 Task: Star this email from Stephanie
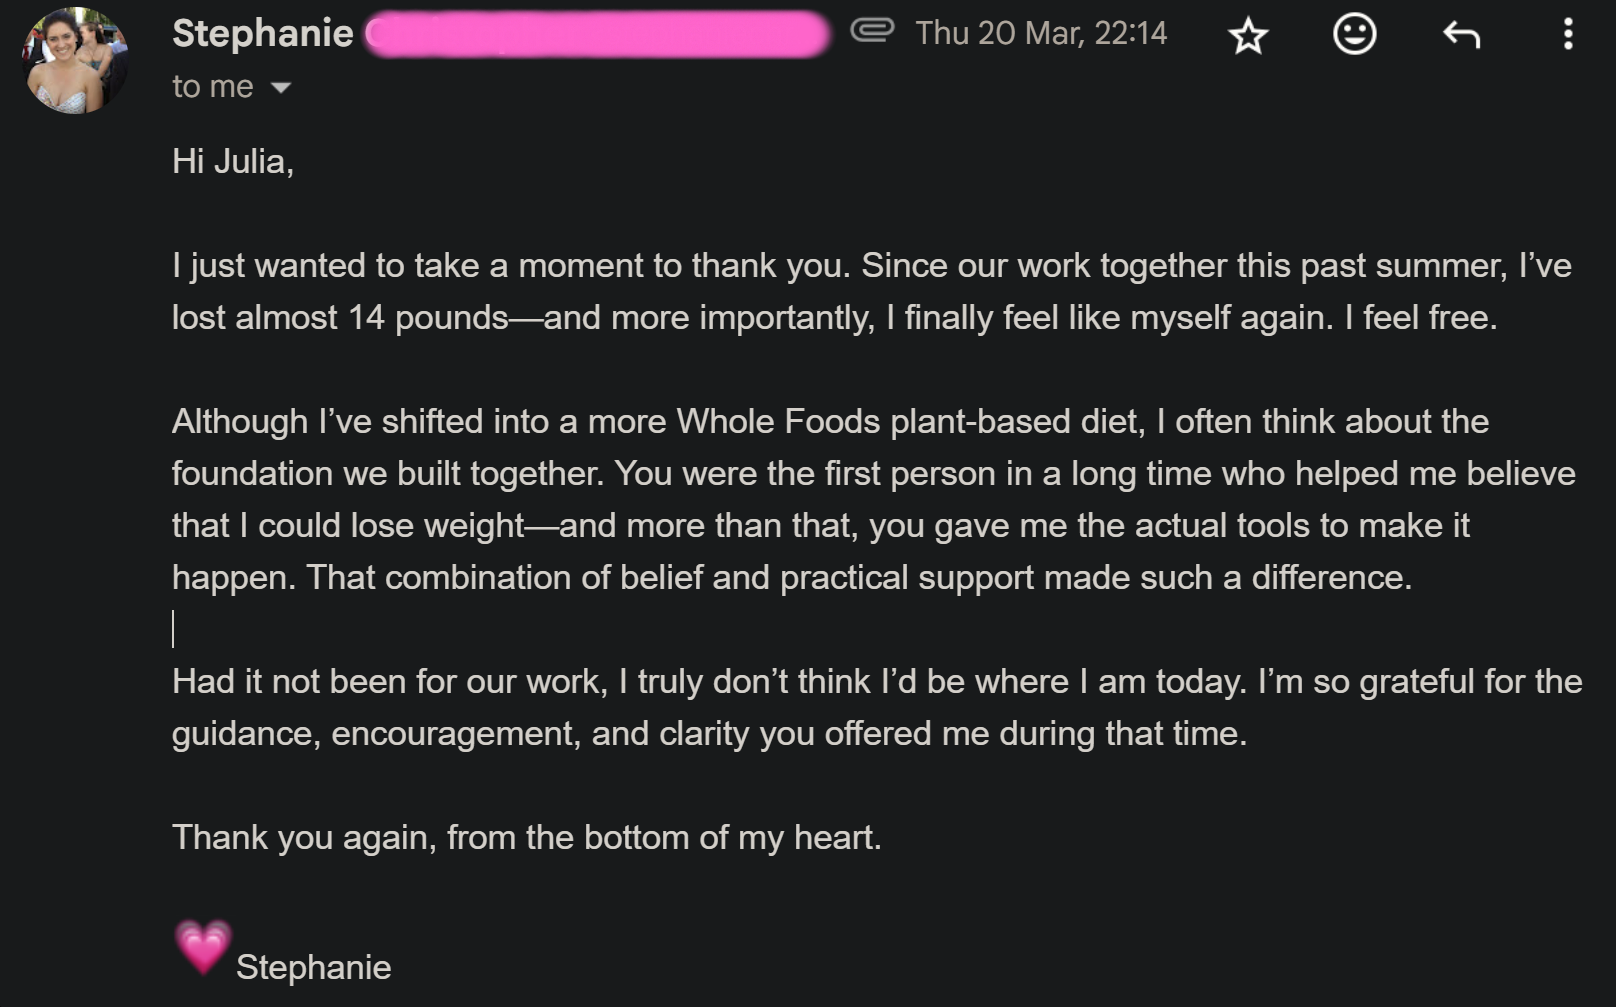tap(1248, 35)
